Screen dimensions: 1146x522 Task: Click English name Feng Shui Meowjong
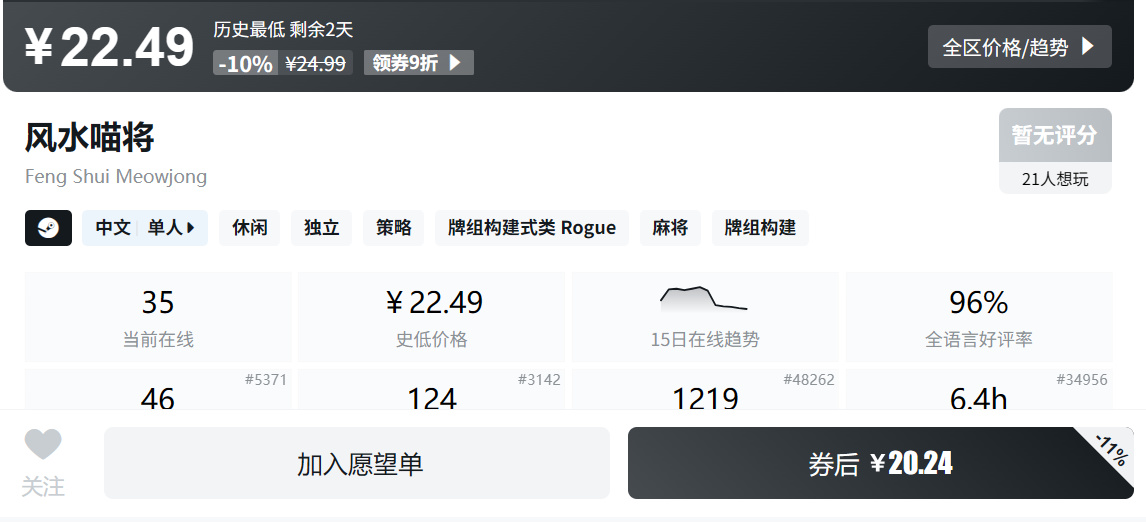(115, 177)
